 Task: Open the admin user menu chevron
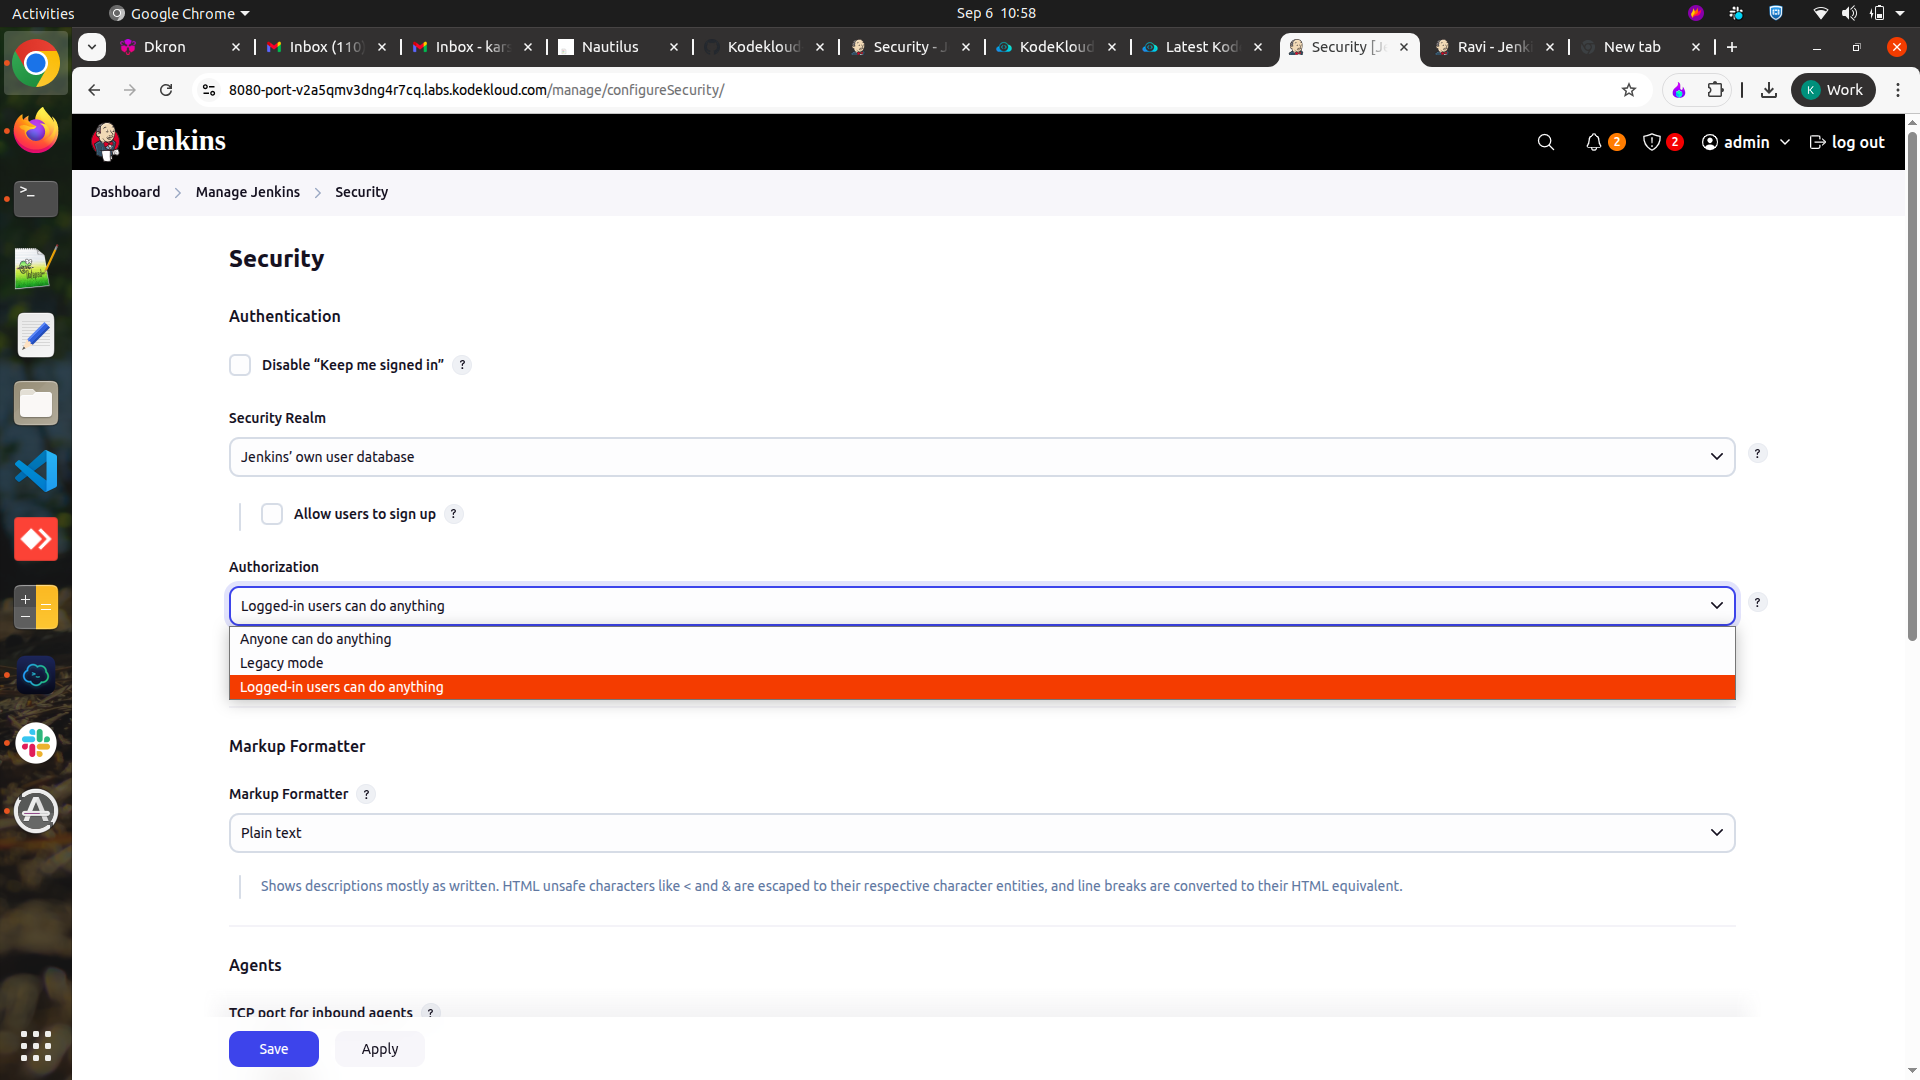[1785, 142]
